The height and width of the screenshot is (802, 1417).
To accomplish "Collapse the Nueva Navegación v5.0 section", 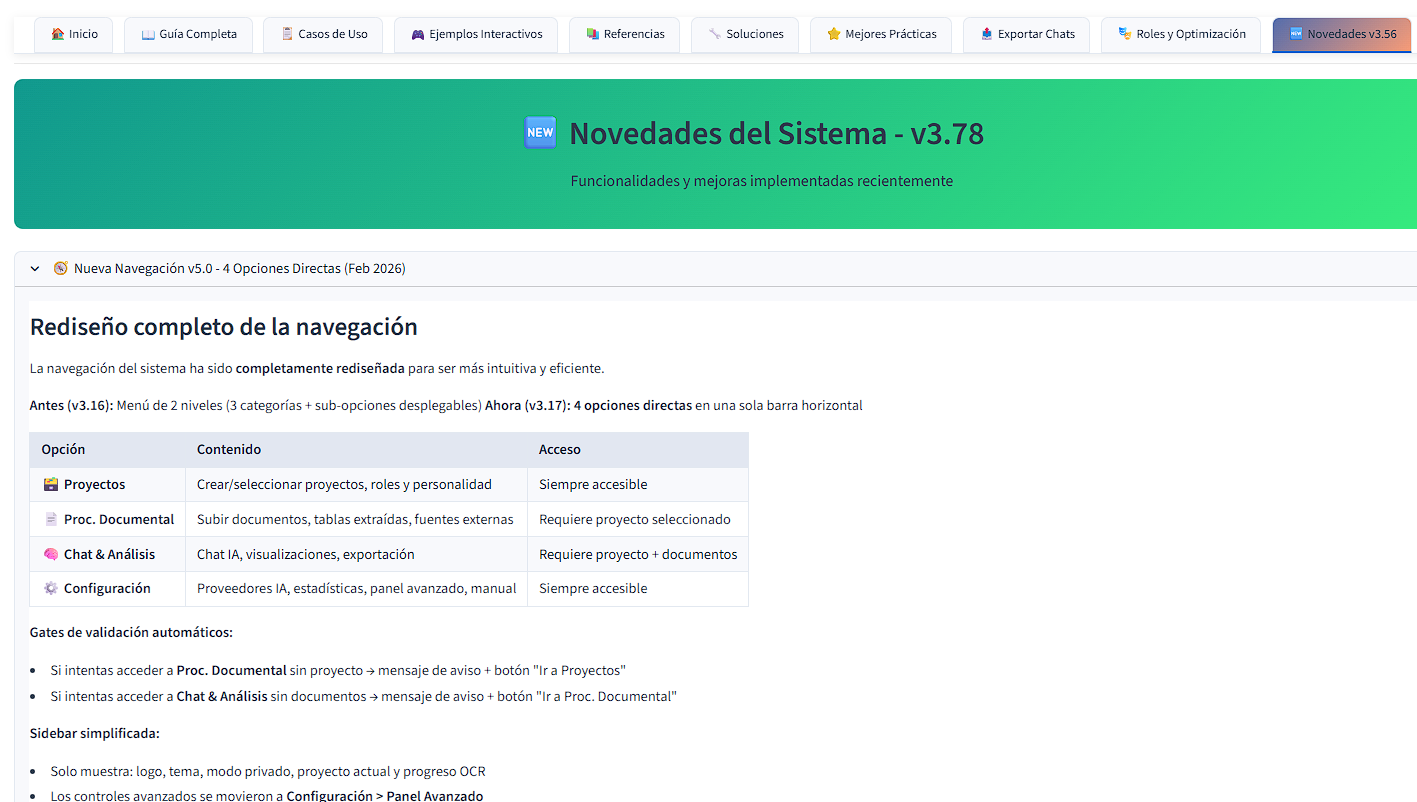I will (34, 268).
